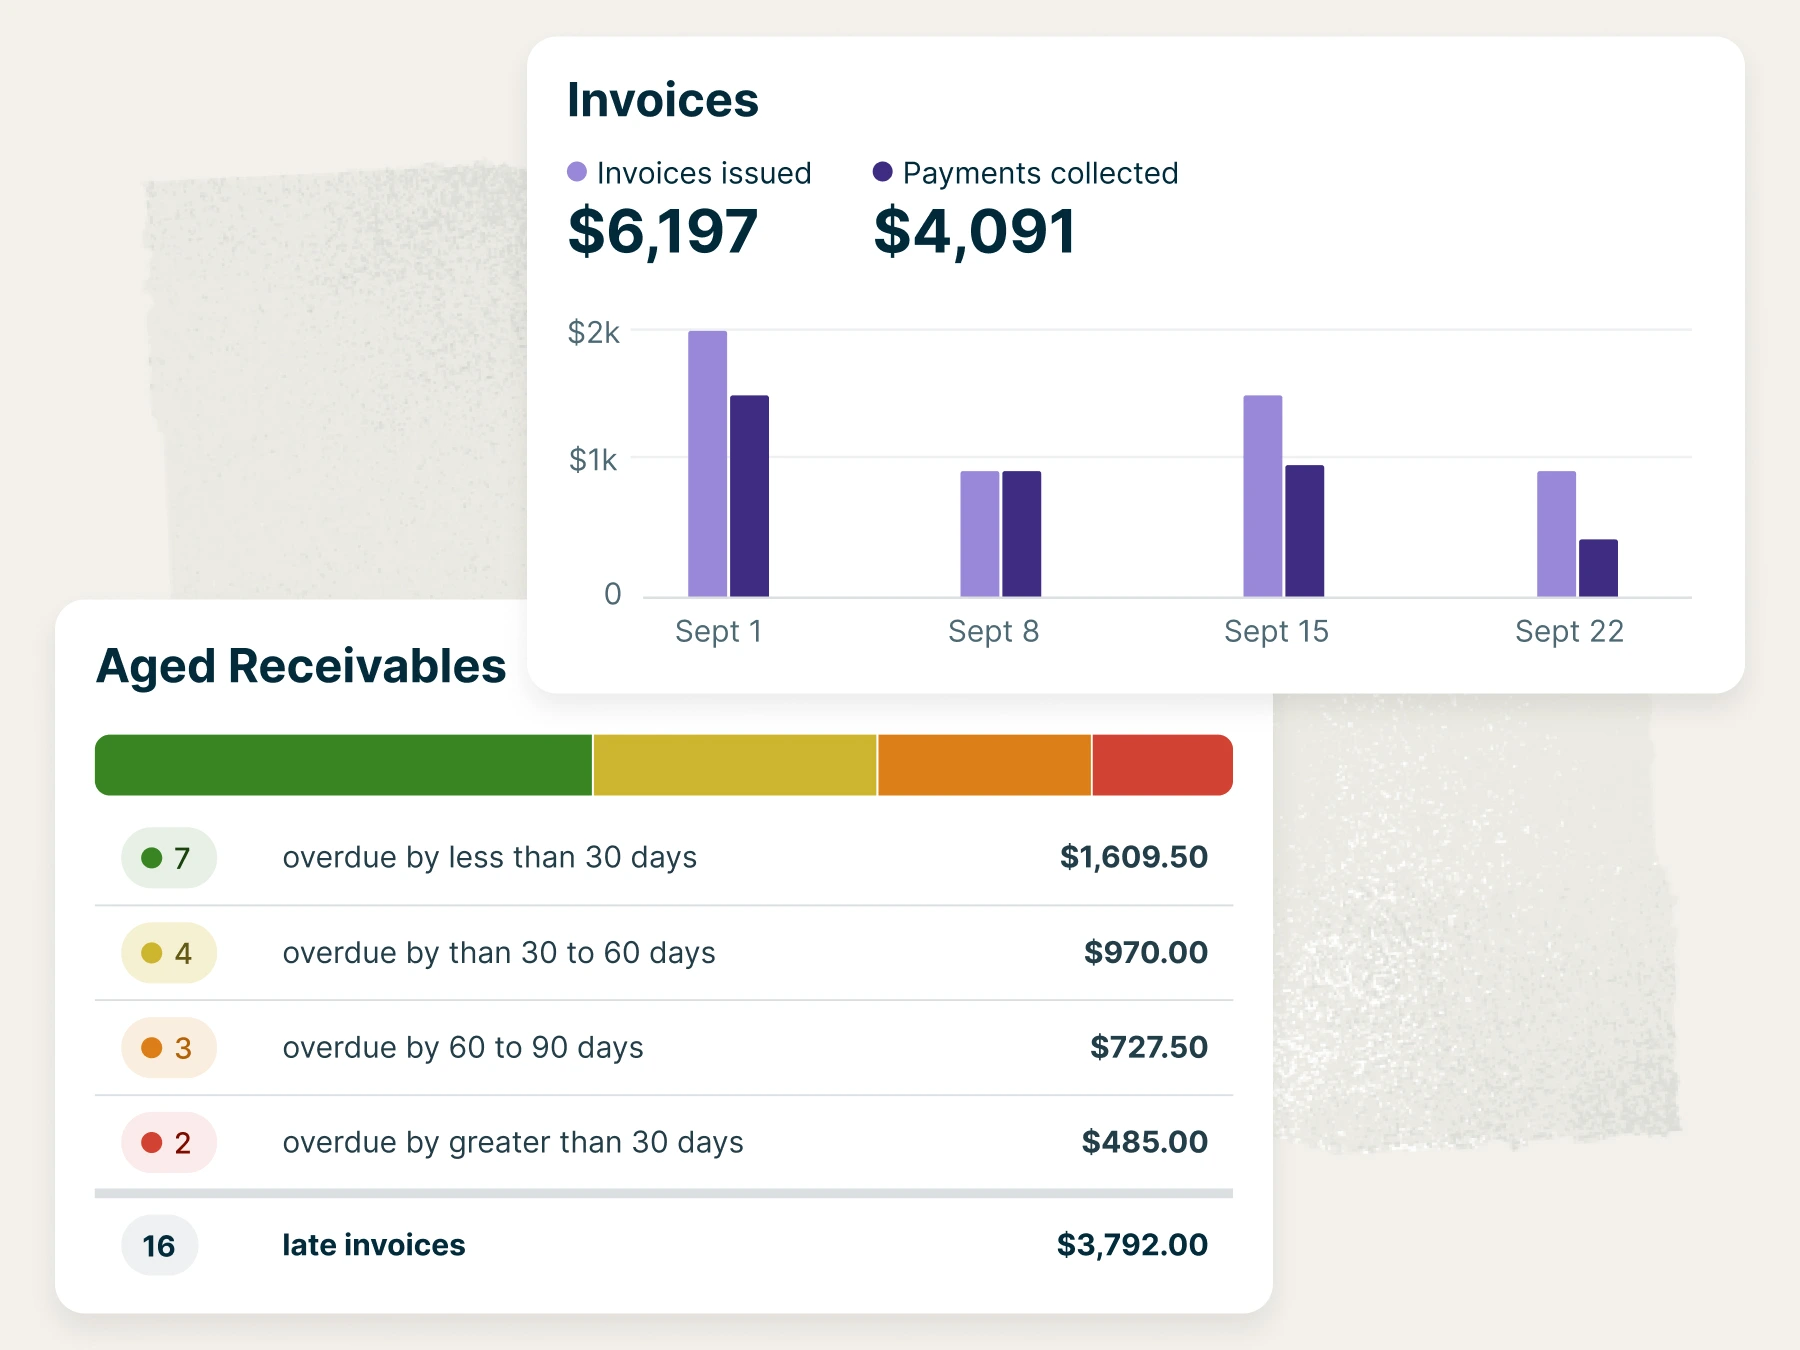The image size is (1800, 1350).
Task: Click the $3,792.00 late invoices amount
Action: click(1131, 1245)
